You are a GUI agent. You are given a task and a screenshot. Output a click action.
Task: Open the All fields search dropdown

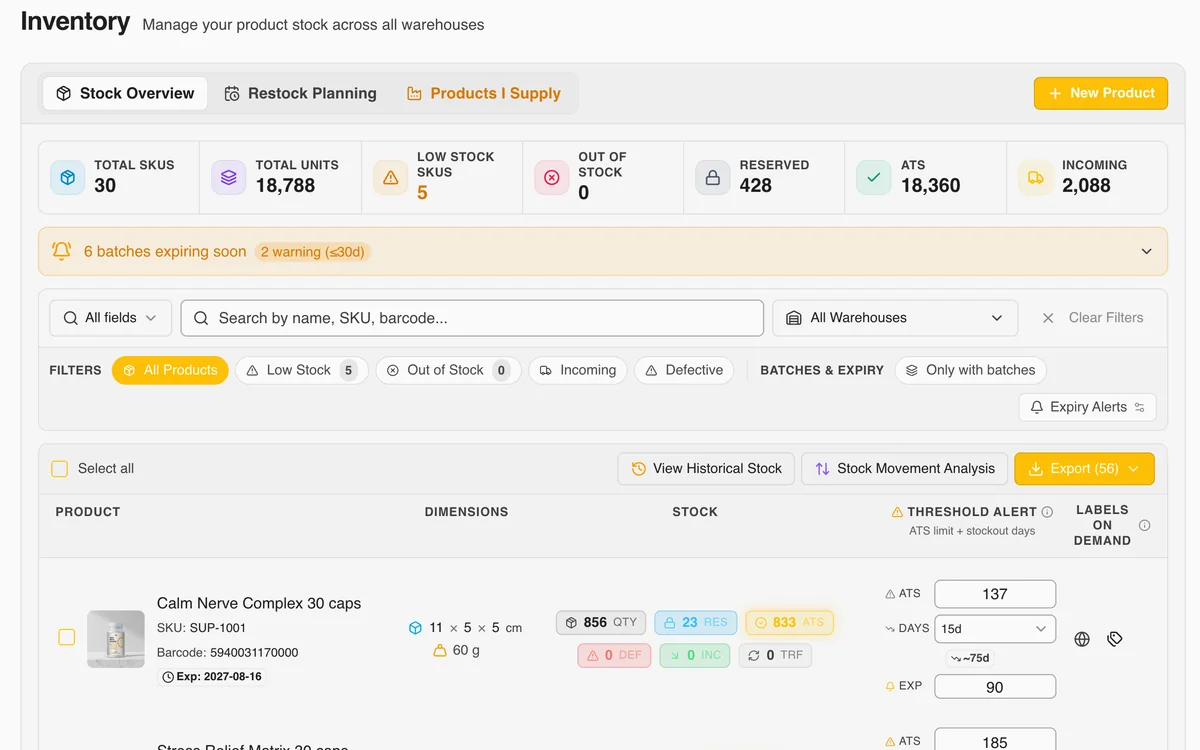pyautogui.click(x=111, y=318)
